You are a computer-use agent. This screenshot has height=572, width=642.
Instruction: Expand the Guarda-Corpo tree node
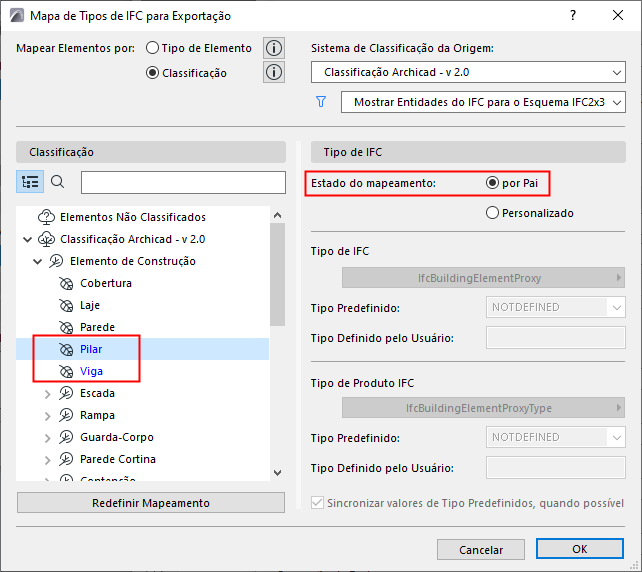point(47,438)
